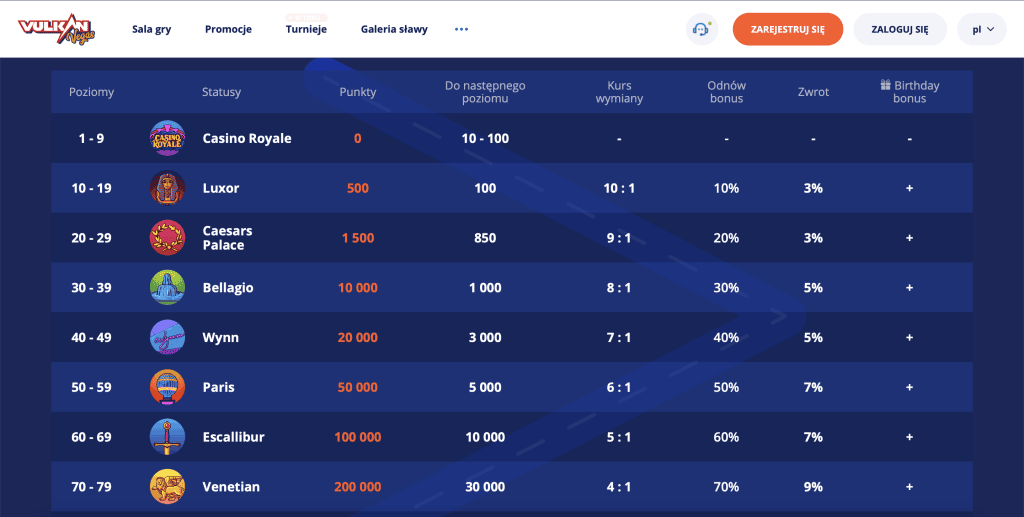Click the 10 - 19 levels cell
Image resolution: width=1024 pixels, height=517 pixels.
[x=91, y=188]
